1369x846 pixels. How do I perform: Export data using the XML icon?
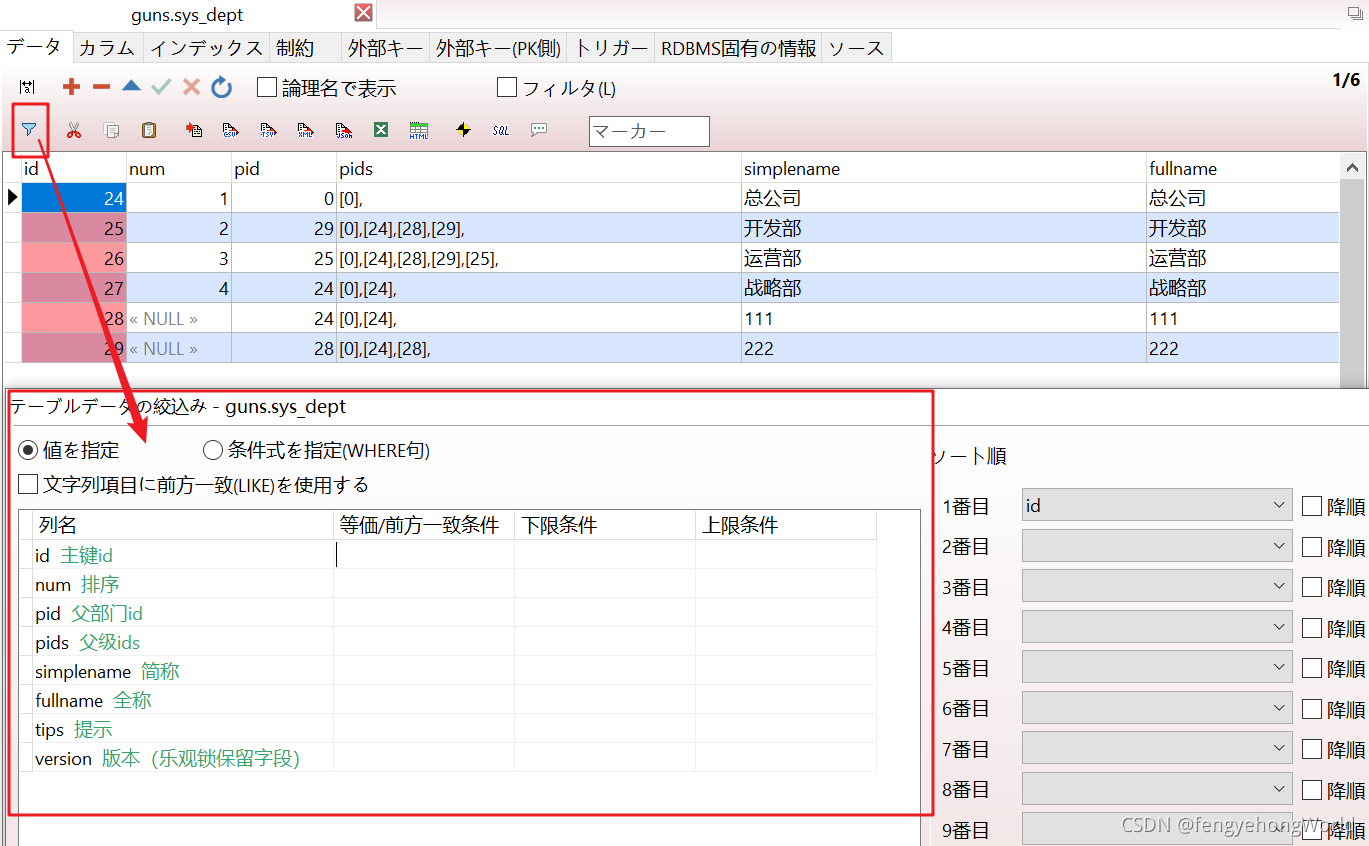pyautogui.click(x=306, y=131)
